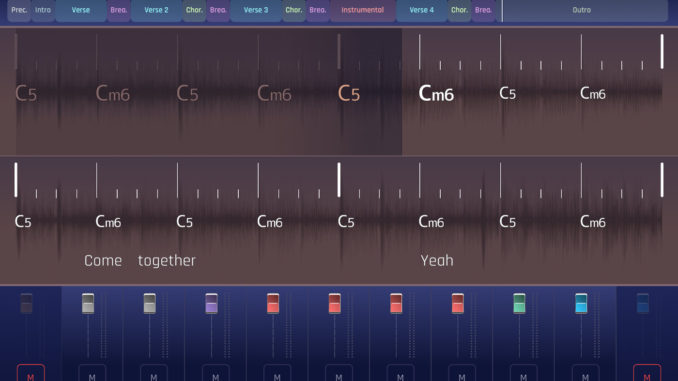
Task: Mute the cyan fader channel
Action: pyautogui.click(x=585, y=374)
